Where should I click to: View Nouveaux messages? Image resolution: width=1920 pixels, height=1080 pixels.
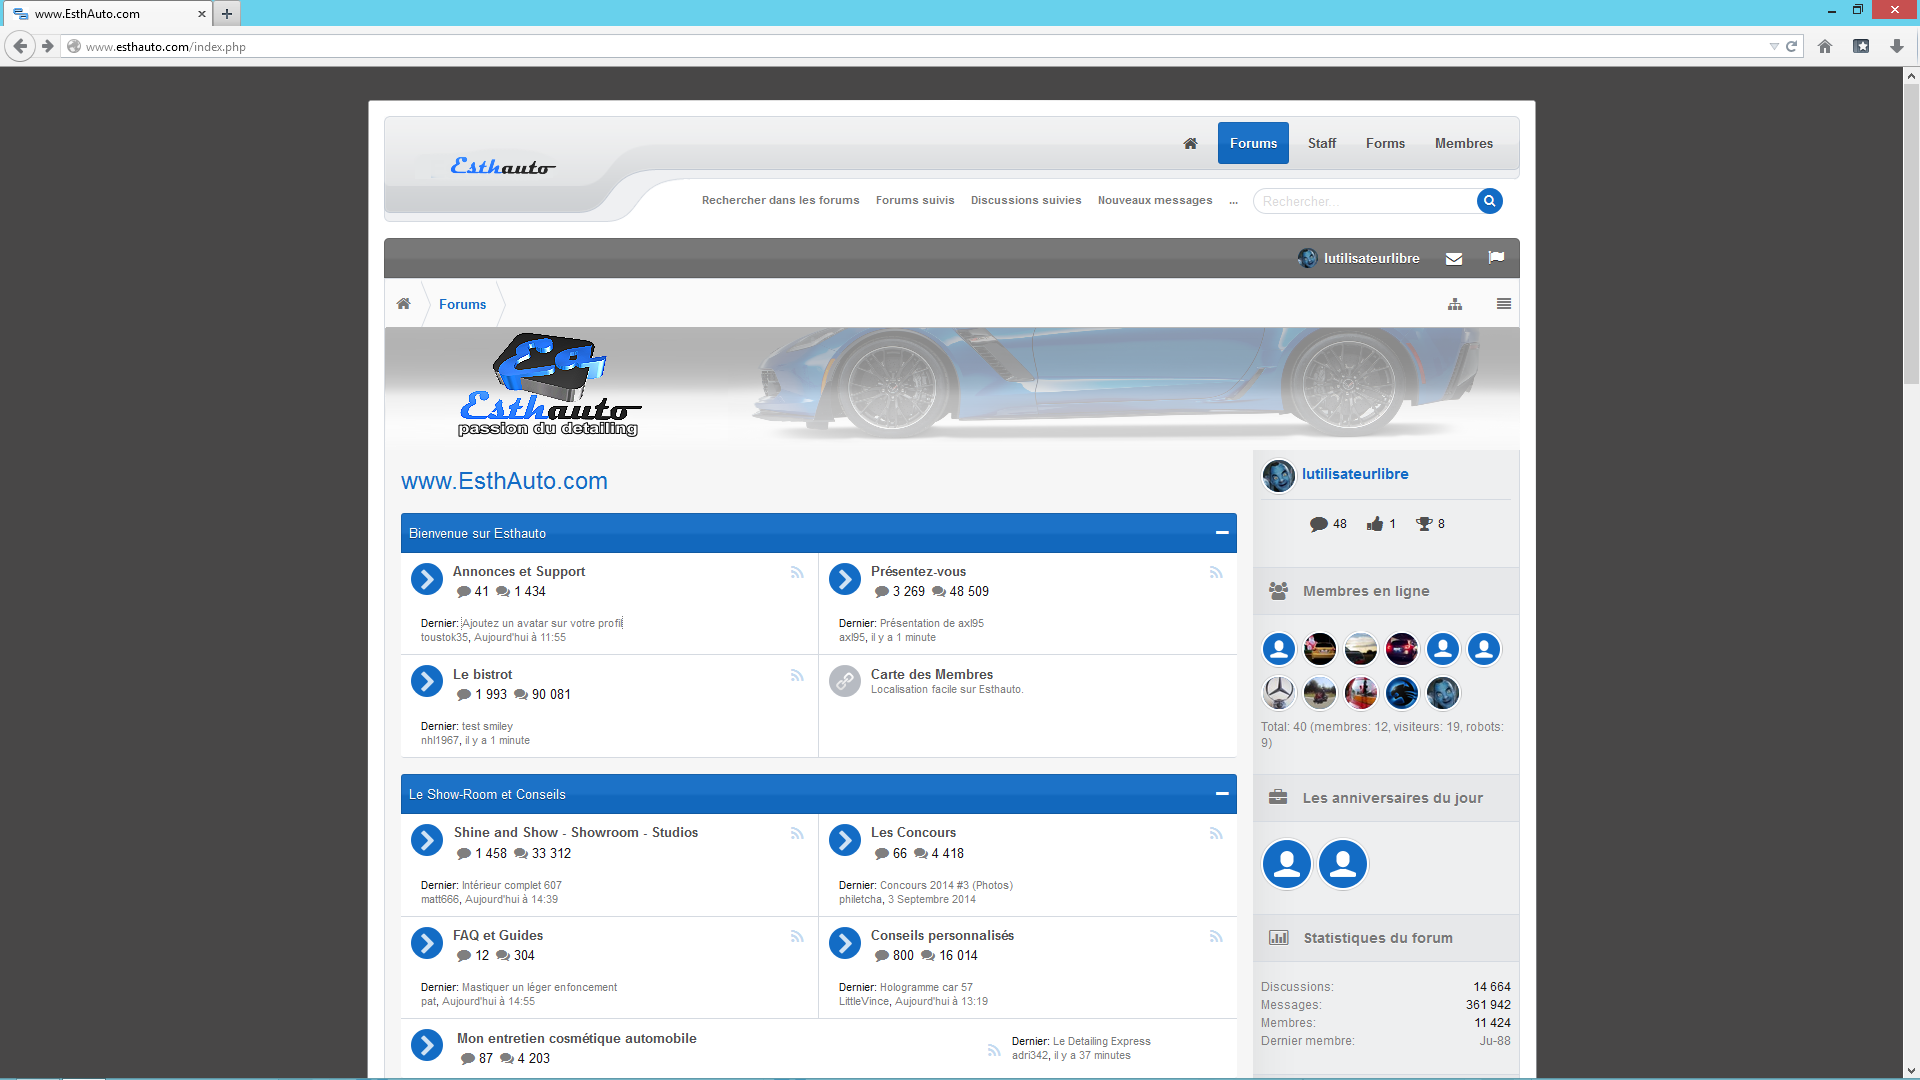pyautogui.click(x=1155, y=200)
